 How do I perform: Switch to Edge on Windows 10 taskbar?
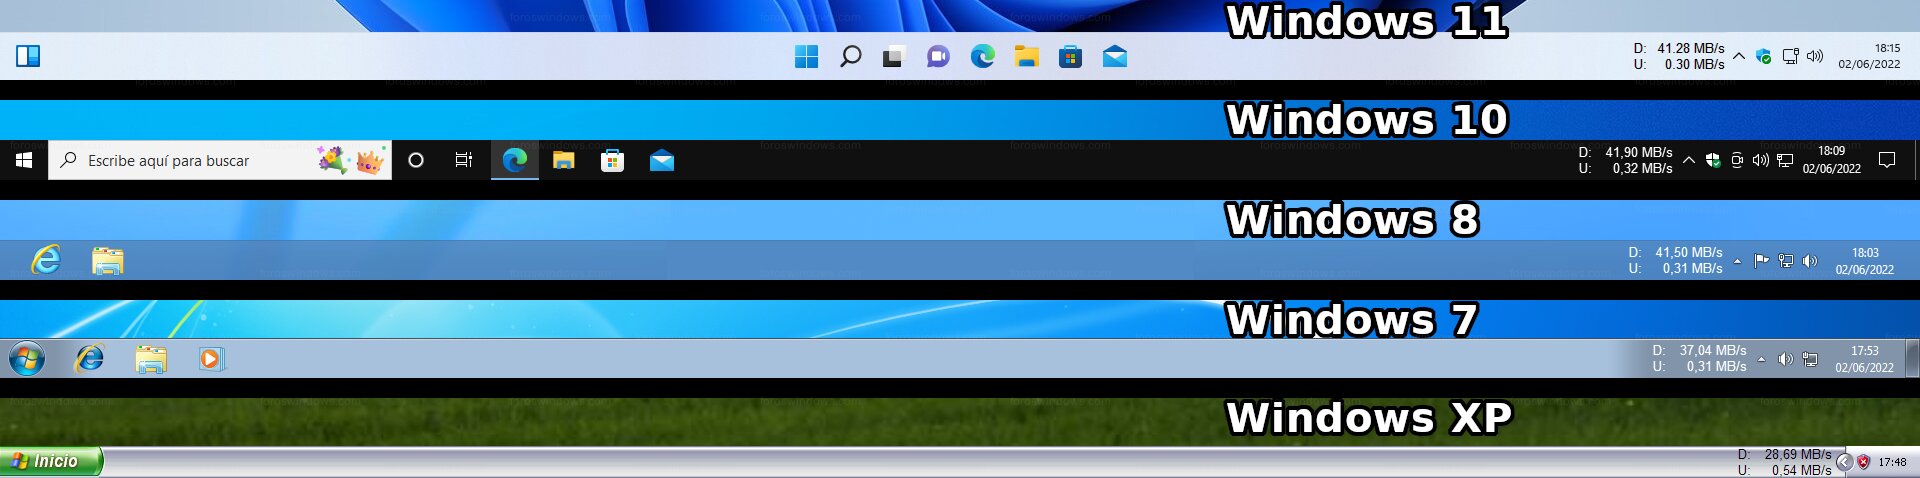click(x=515, y=160)
